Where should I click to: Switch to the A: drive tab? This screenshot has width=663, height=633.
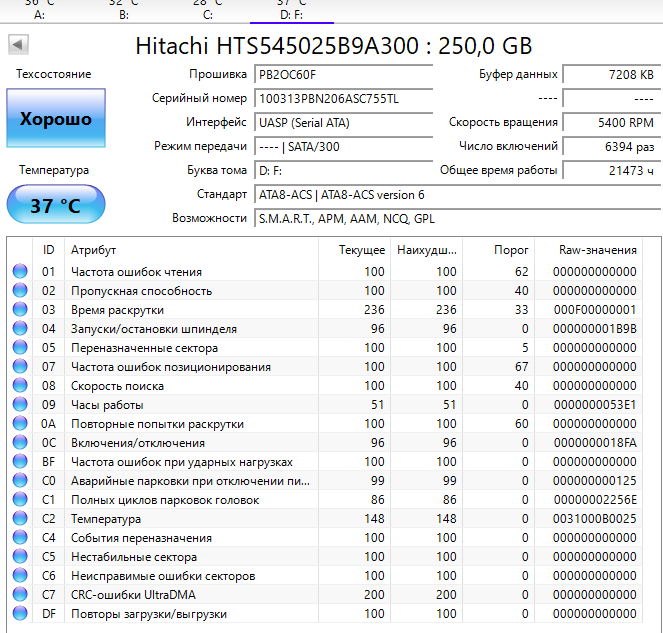39,10
